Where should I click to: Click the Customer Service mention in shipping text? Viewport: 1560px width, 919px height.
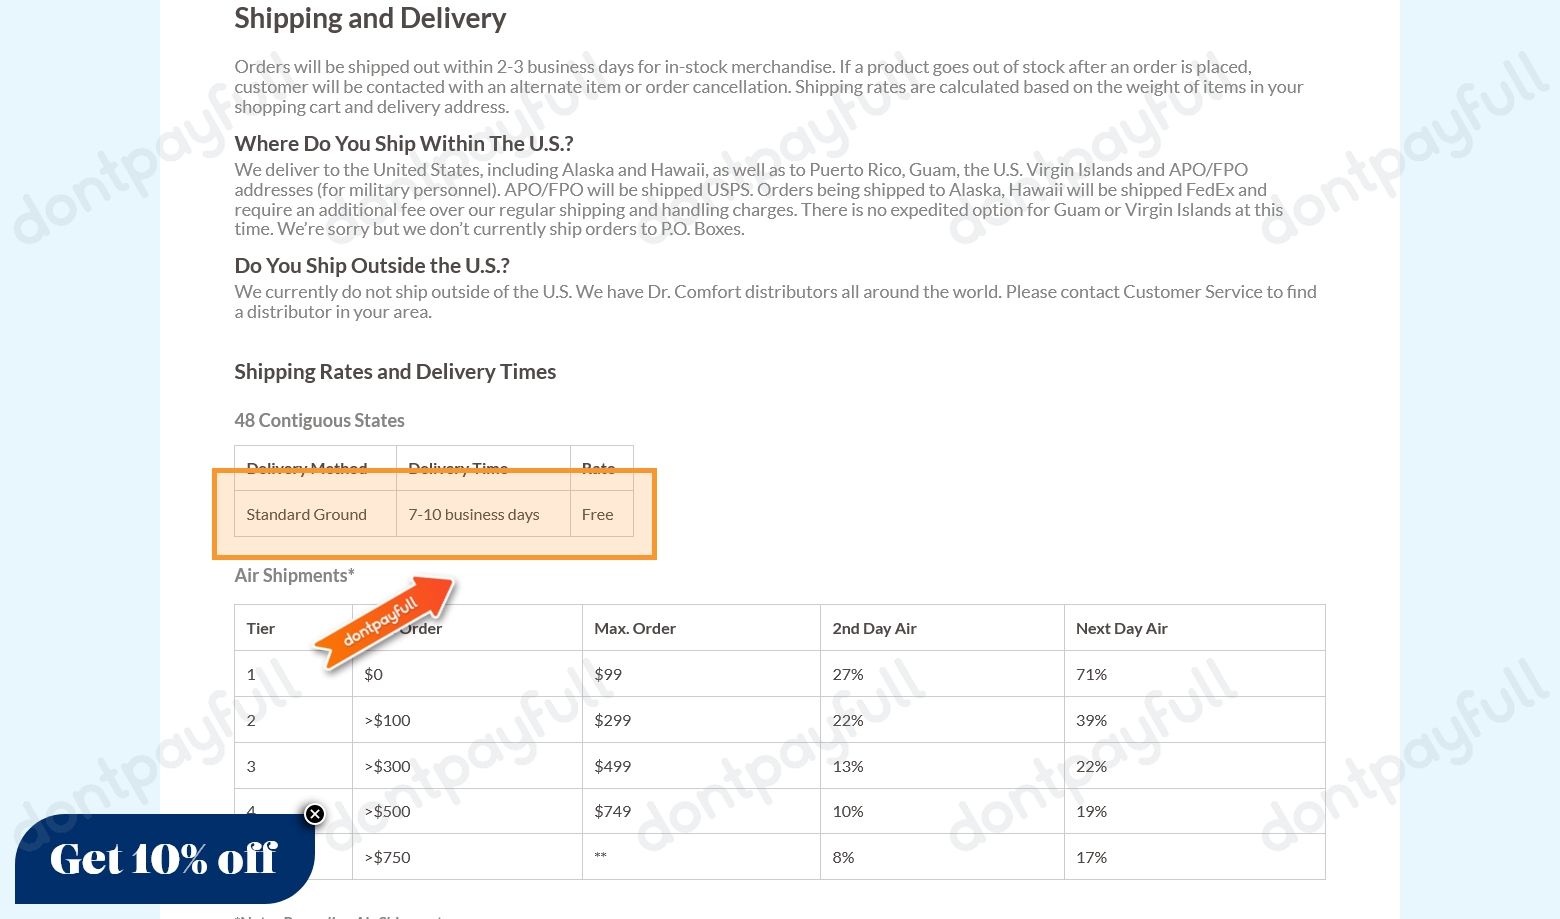click(1197, 291)
